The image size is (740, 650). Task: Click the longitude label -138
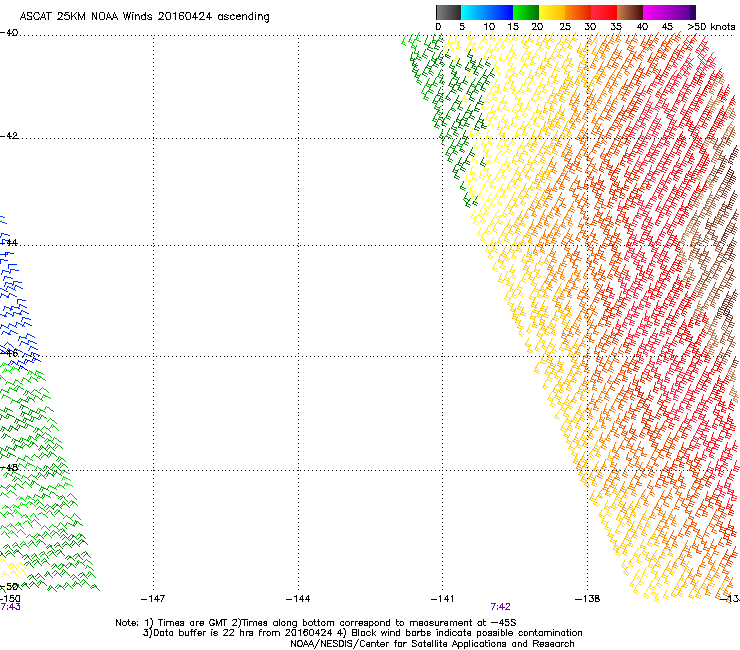[587, 599]
